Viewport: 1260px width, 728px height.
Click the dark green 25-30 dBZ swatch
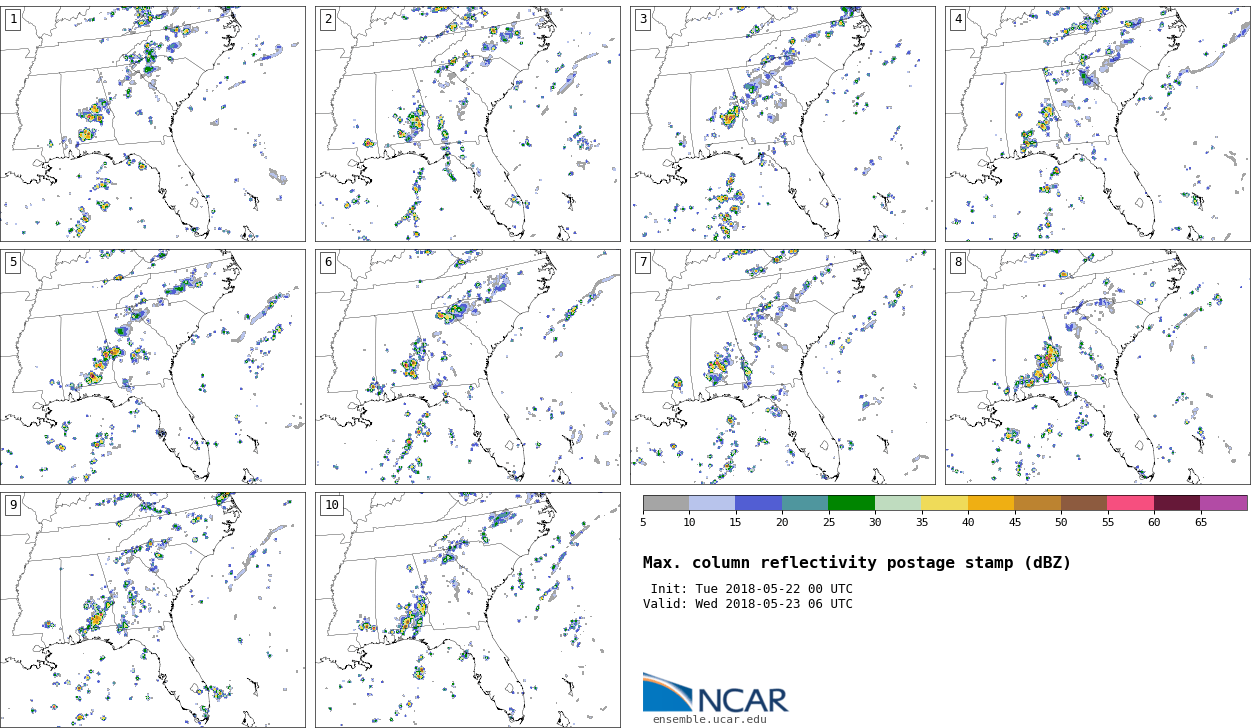851,503
